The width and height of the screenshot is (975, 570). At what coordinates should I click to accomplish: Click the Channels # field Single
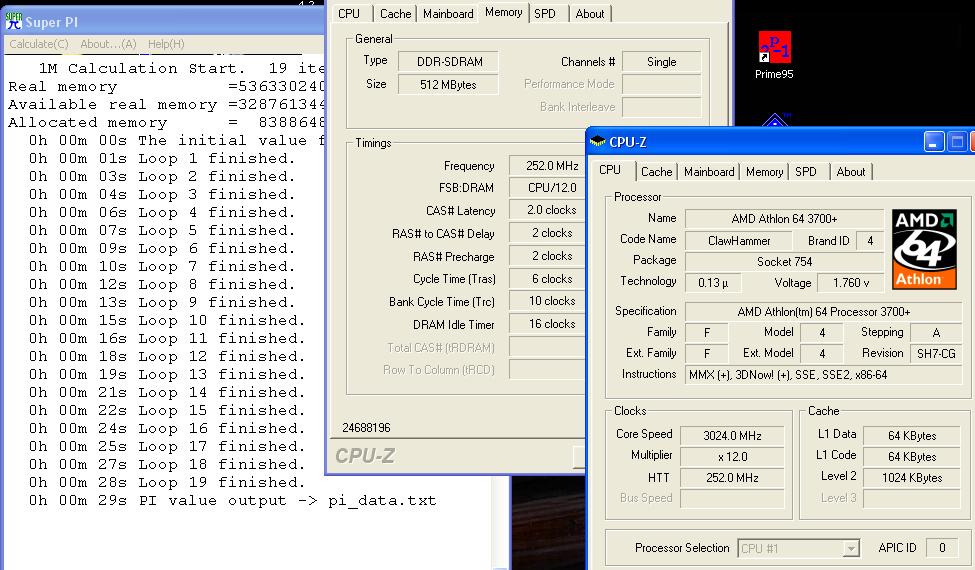(662, 62)
